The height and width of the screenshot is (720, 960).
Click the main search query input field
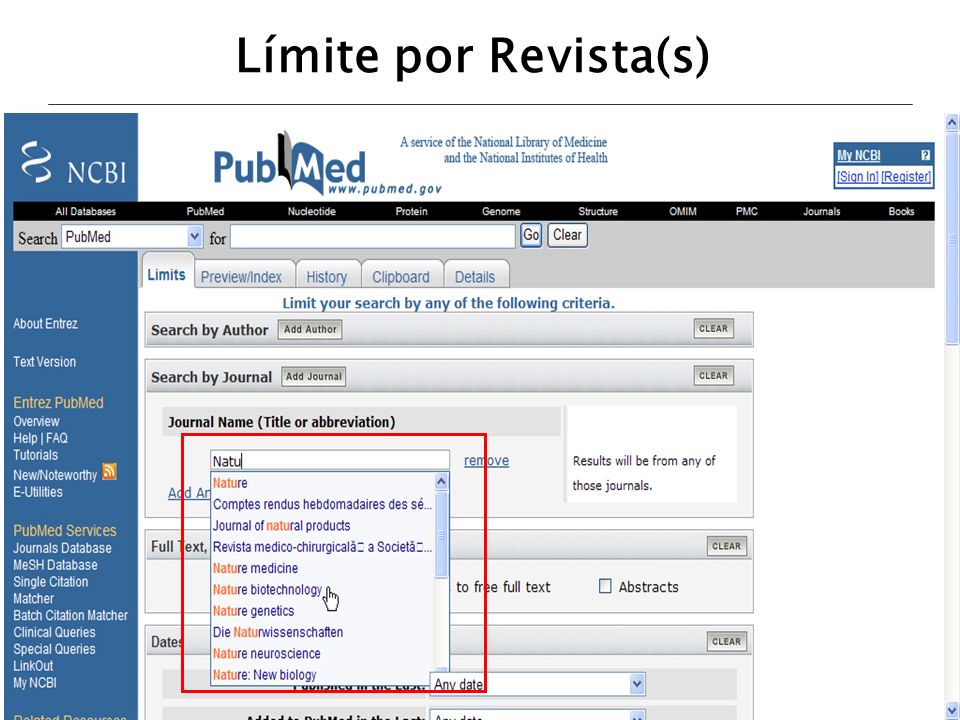coord(373,237)
